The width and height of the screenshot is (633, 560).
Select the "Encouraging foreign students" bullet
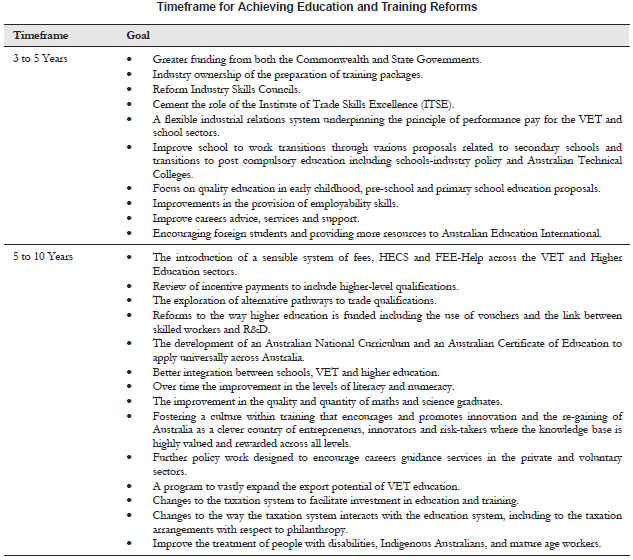[x=377, y=233]
